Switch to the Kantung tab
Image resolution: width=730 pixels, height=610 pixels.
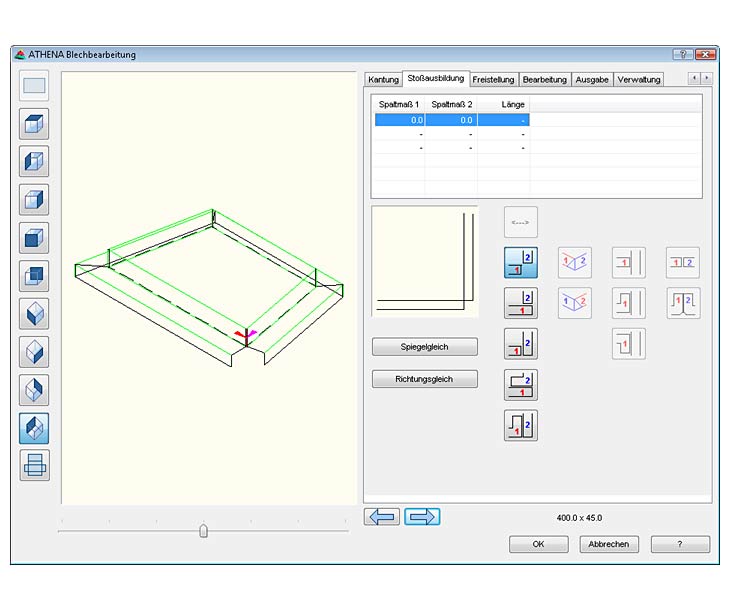coord(383,79)
